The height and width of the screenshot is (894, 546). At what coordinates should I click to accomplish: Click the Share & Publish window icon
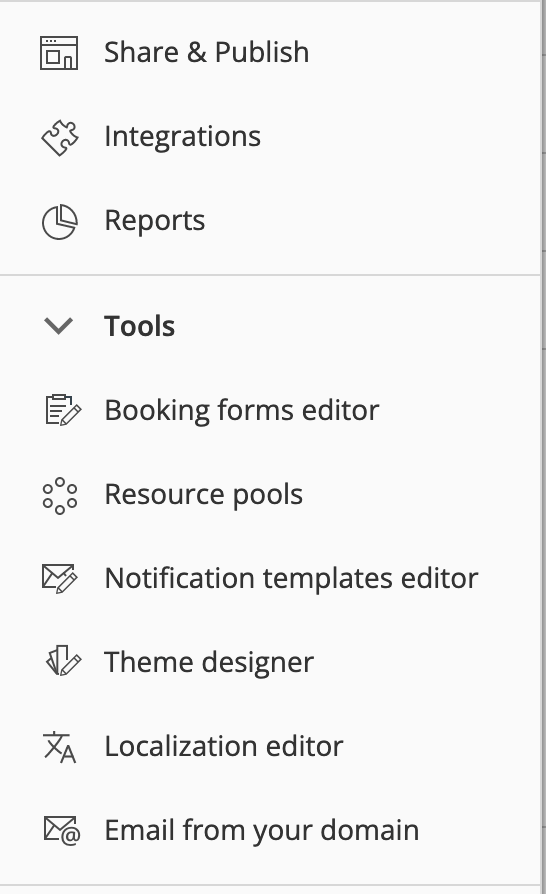pyautogui.click(x=59, y=53)
